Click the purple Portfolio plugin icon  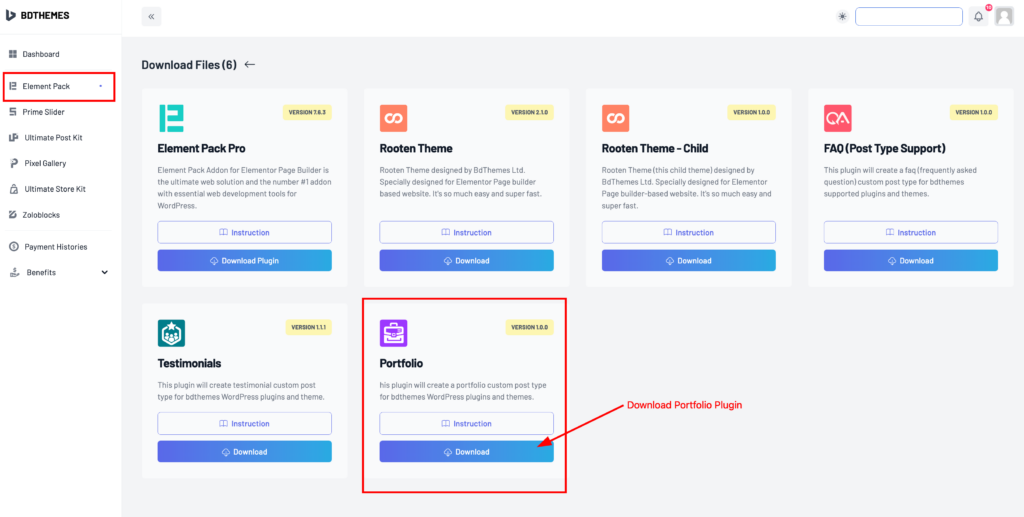point(393,333)
